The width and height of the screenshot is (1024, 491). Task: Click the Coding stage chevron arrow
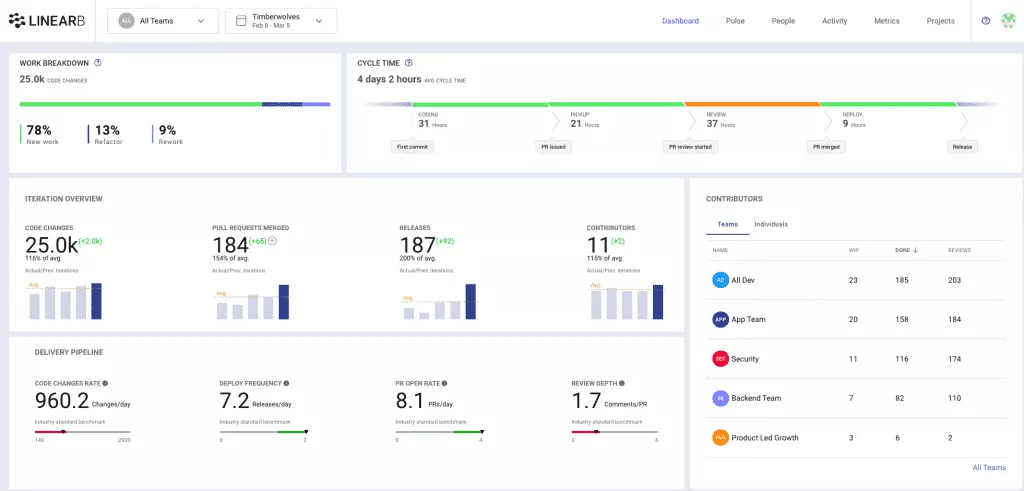[556, 121]
